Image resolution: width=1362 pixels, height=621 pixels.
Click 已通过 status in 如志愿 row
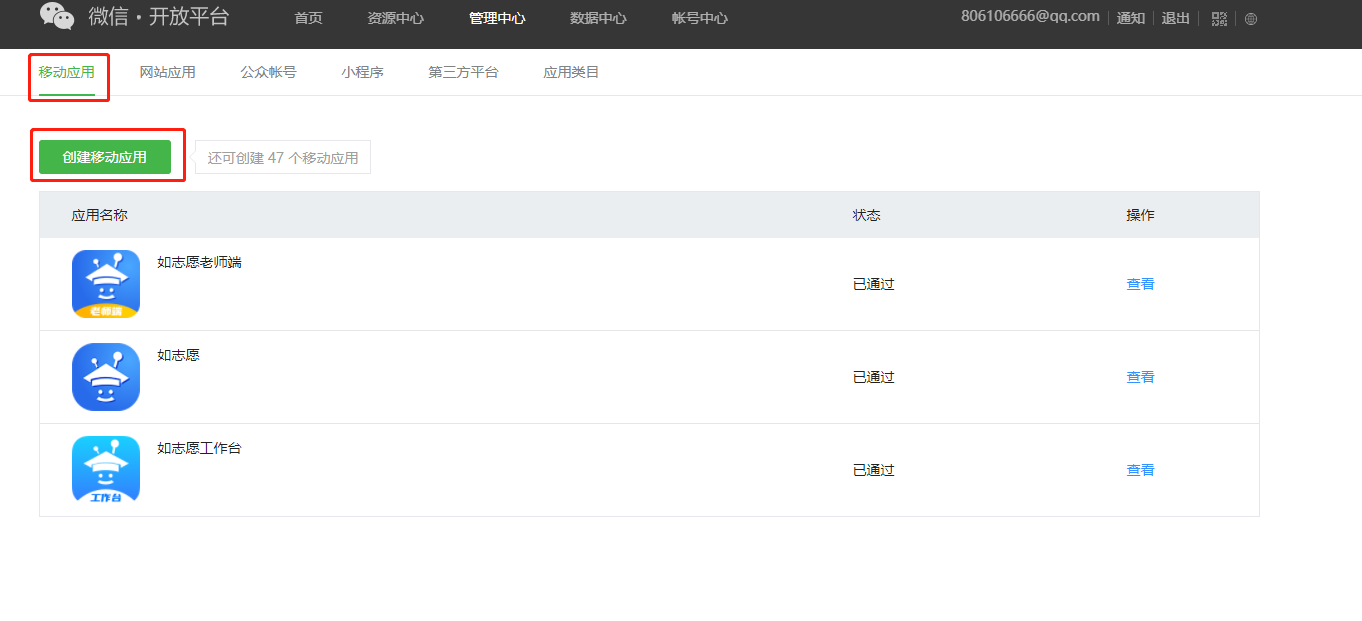(x=873, y=377)
